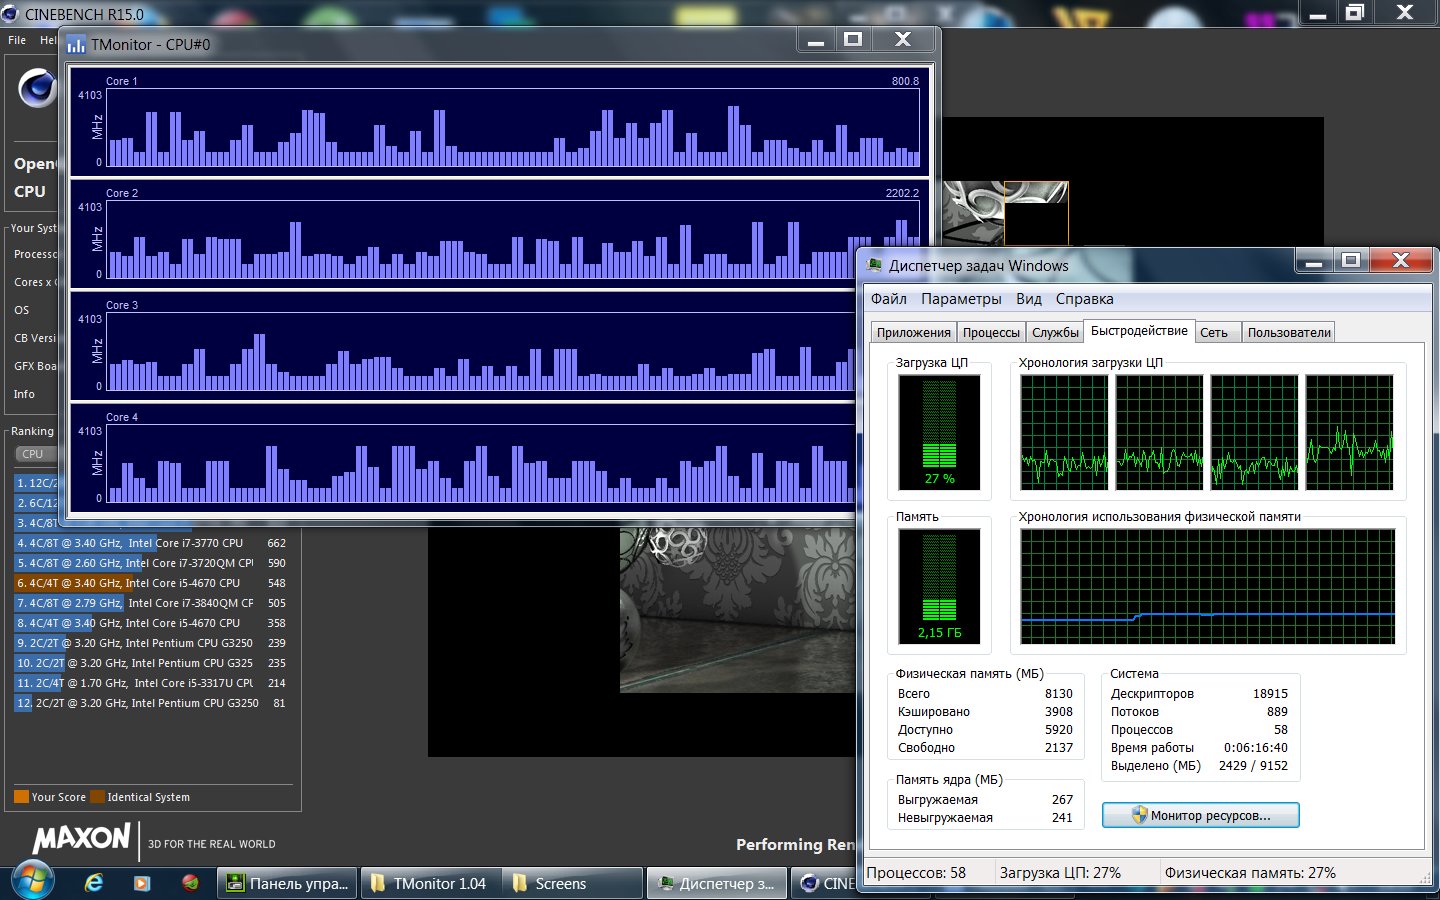The height and width of the screenshot is (900, 1440).
Task: Open the Пользователи tab
Action: (1288, 333)
